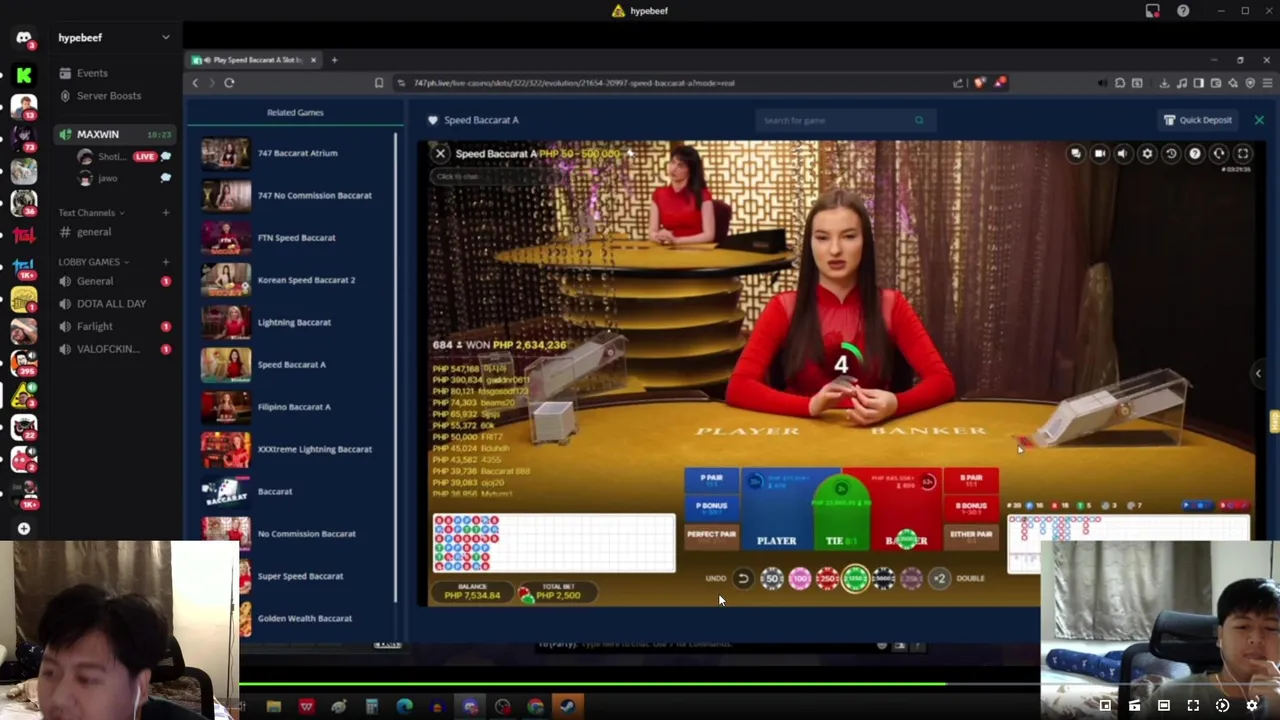Click the LIVE badge next to Shoti
The height and width of the screenshot is (720, 1280).
(145, 157)
